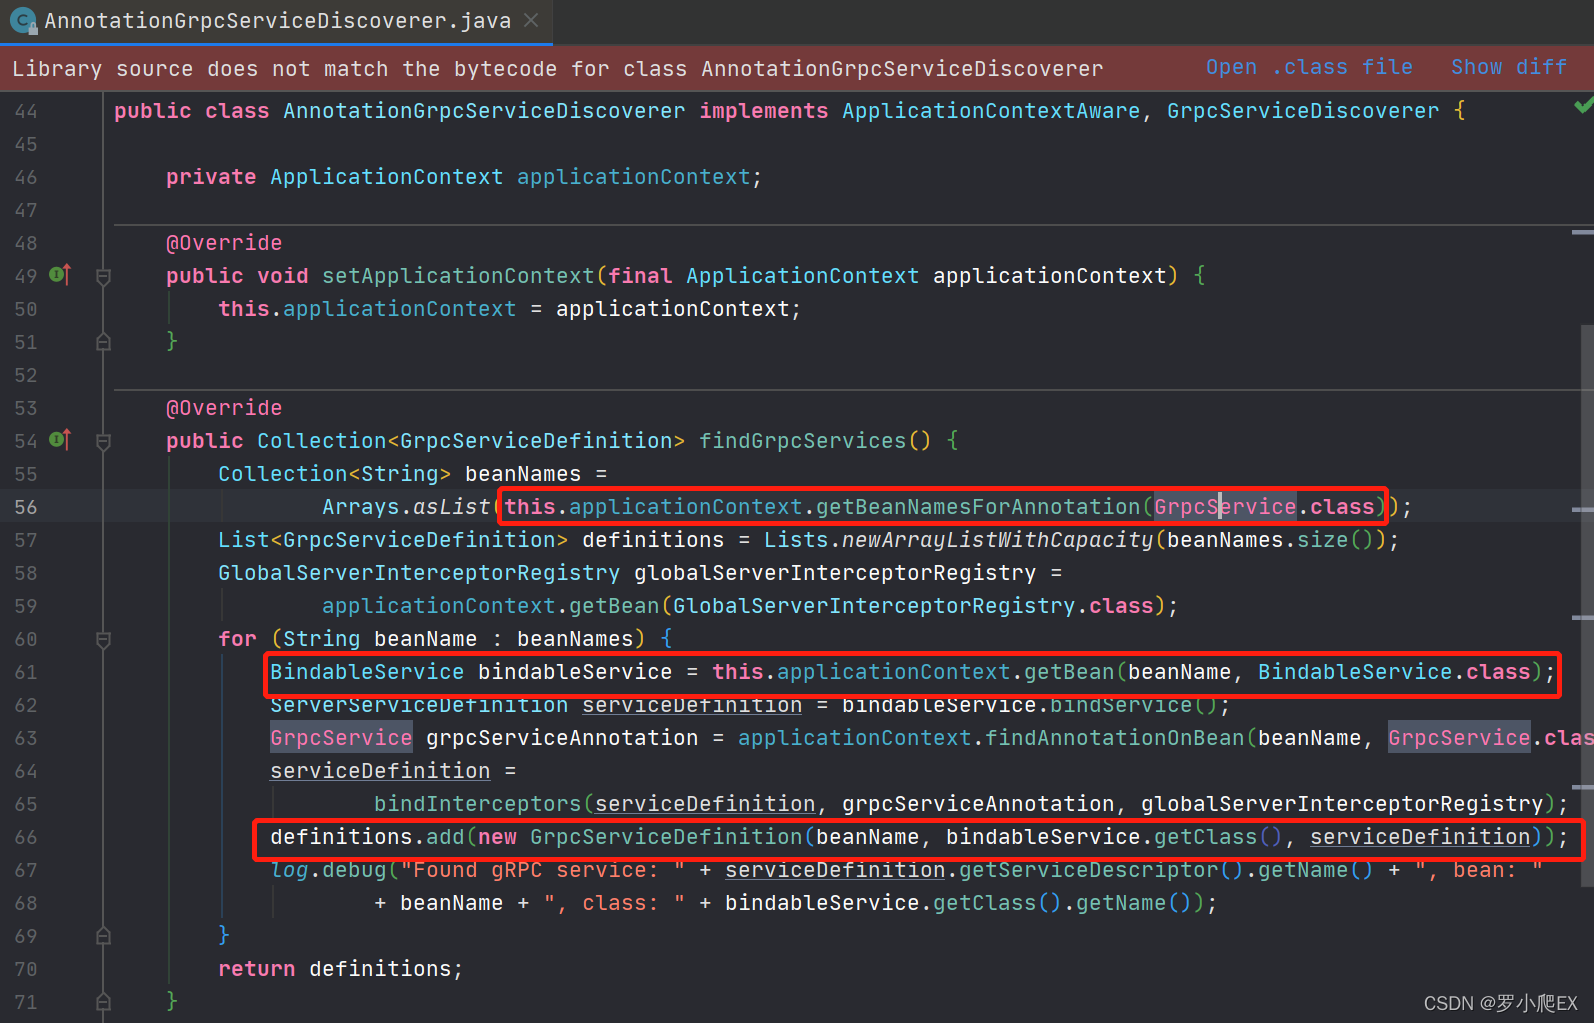
Task: Click the Library source mismatch warning text
Action: point(557,69)
